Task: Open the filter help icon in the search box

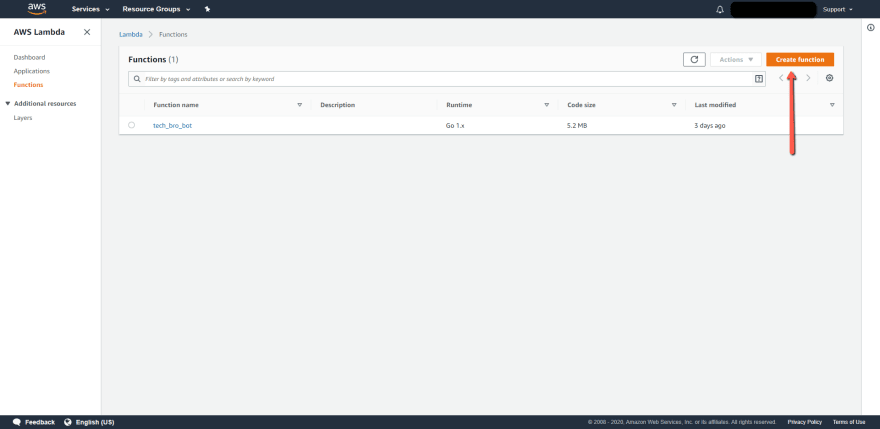Action: click(x=759, y=79)
